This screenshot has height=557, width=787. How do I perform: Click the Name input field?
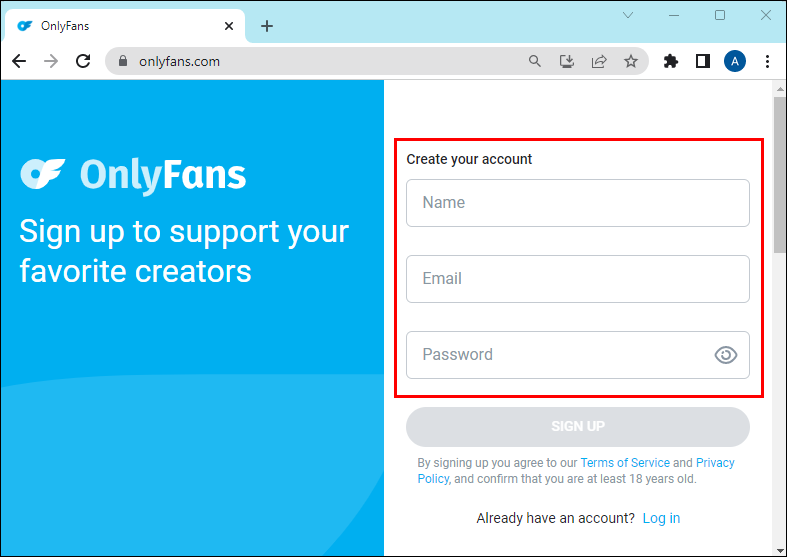point(578,203)
